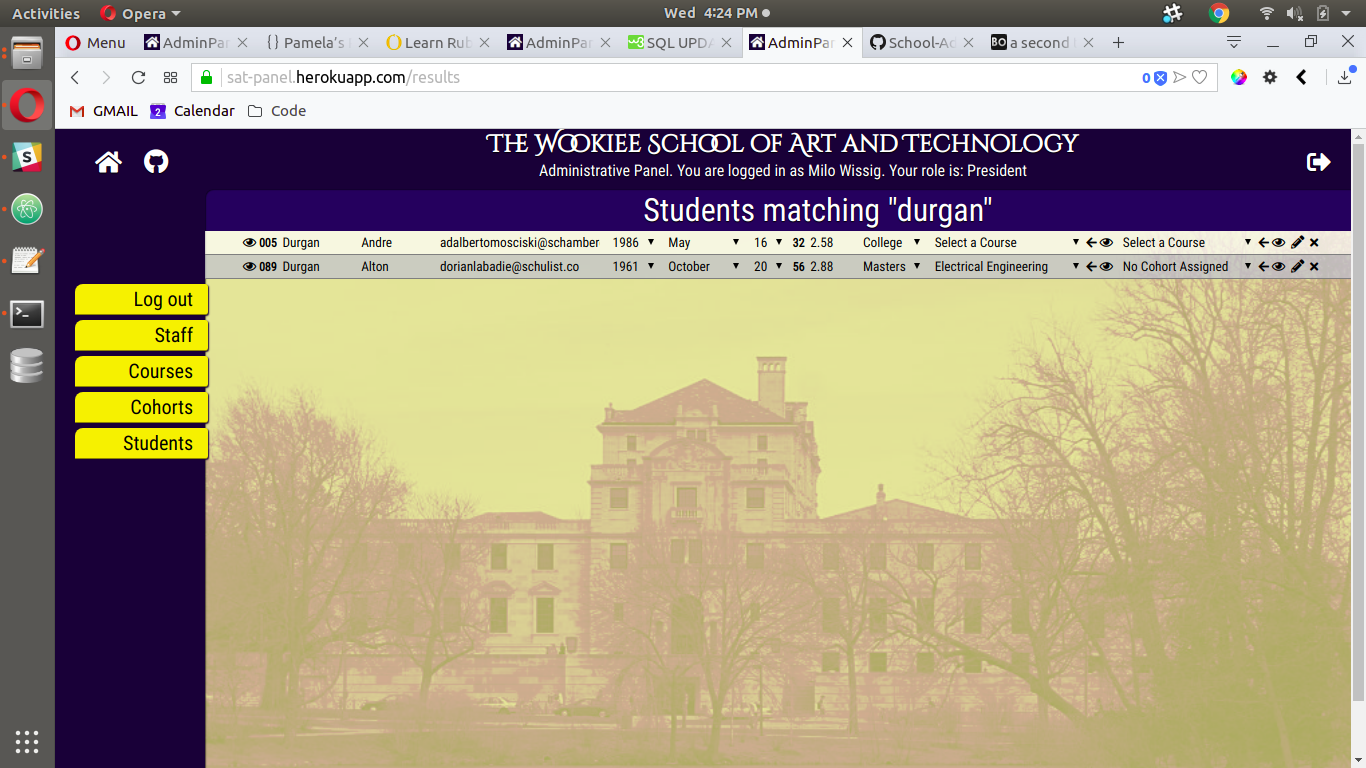Switch to the Learn Rub browser tab
This screenshot has width=1366, height=768.
tap(439, 42)
